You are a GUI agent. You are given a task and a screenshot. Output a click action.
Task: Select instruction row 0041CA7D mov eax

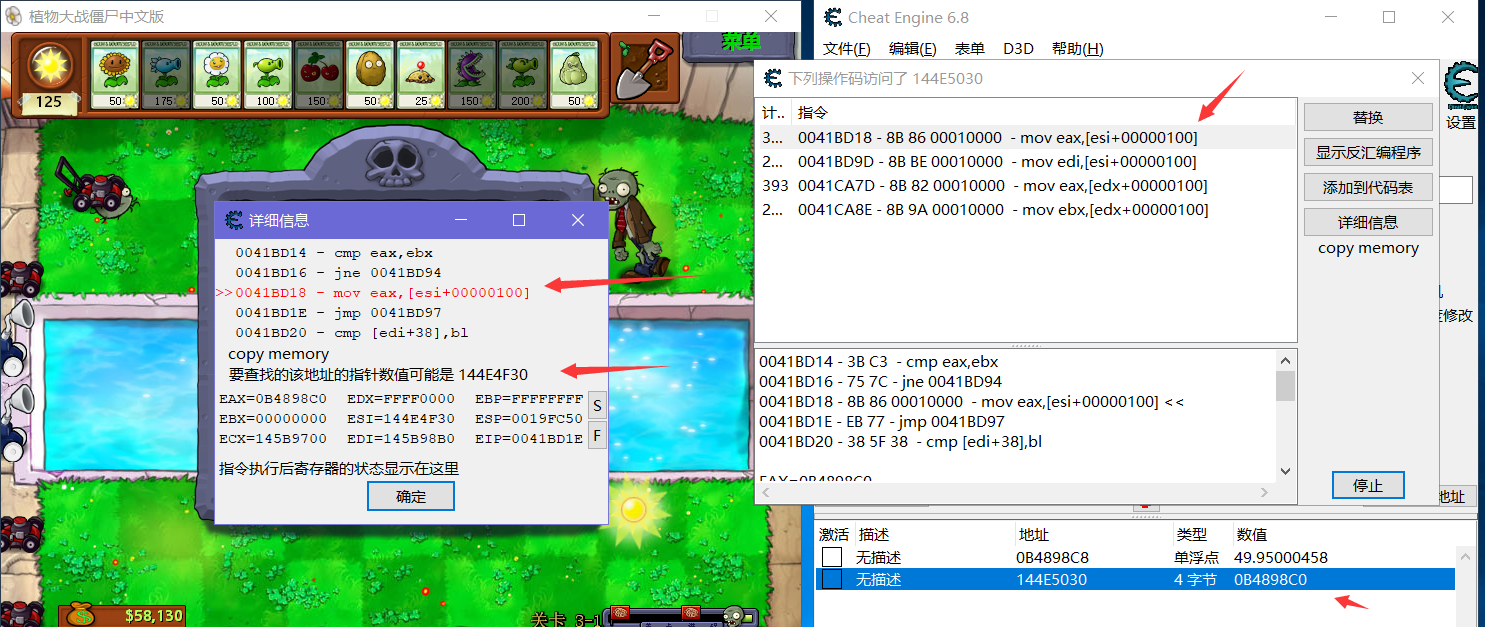click(x=1026, y=185)
